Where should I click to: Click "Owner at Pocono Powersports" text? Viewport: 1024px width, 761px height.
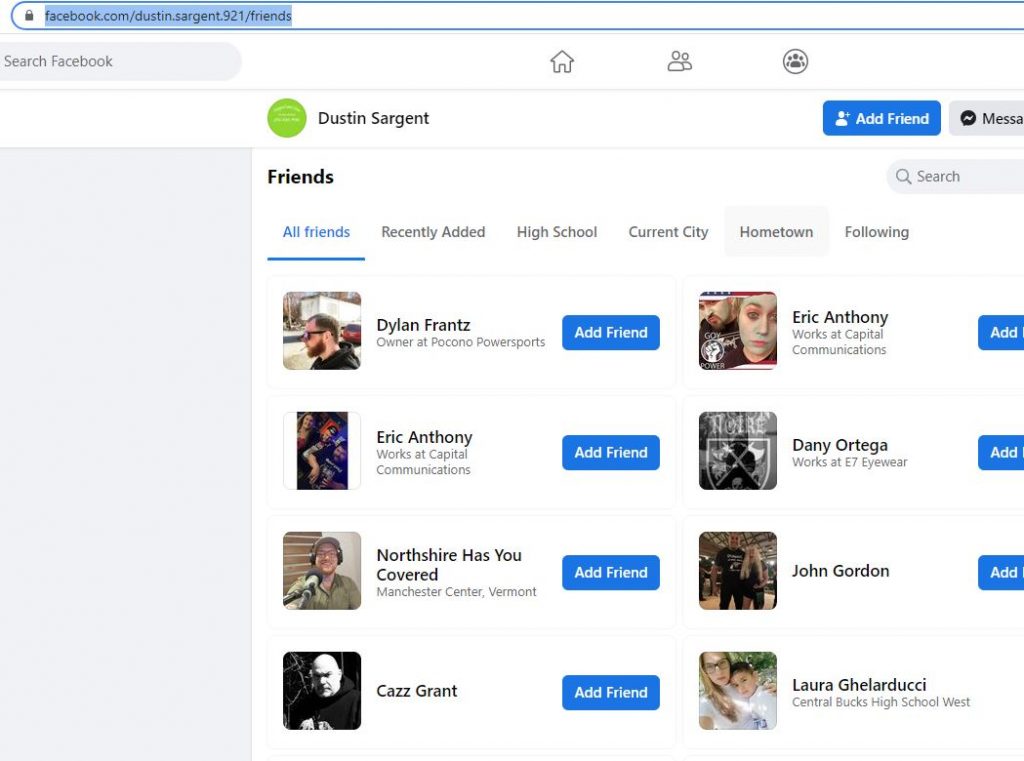(460, 342)
